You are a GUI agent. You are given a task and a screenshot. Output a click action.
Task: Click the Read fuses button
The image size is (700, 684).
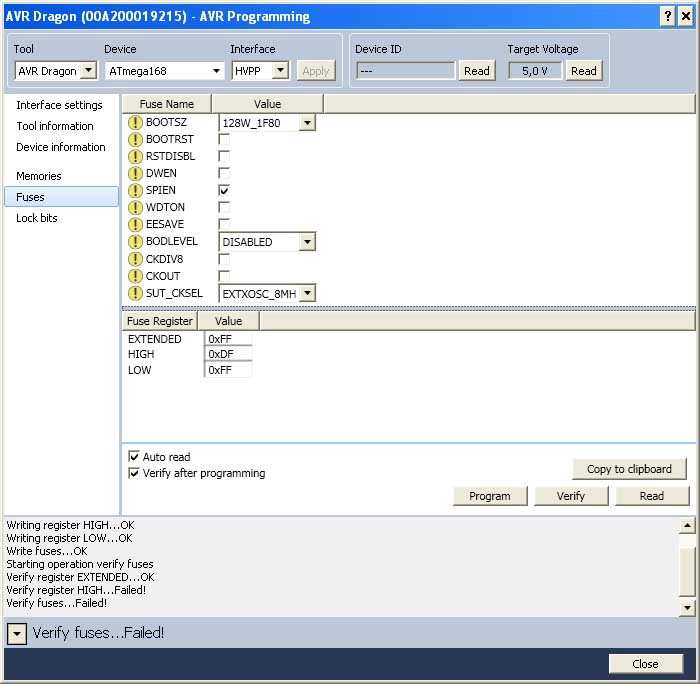(x=652, y=496)
